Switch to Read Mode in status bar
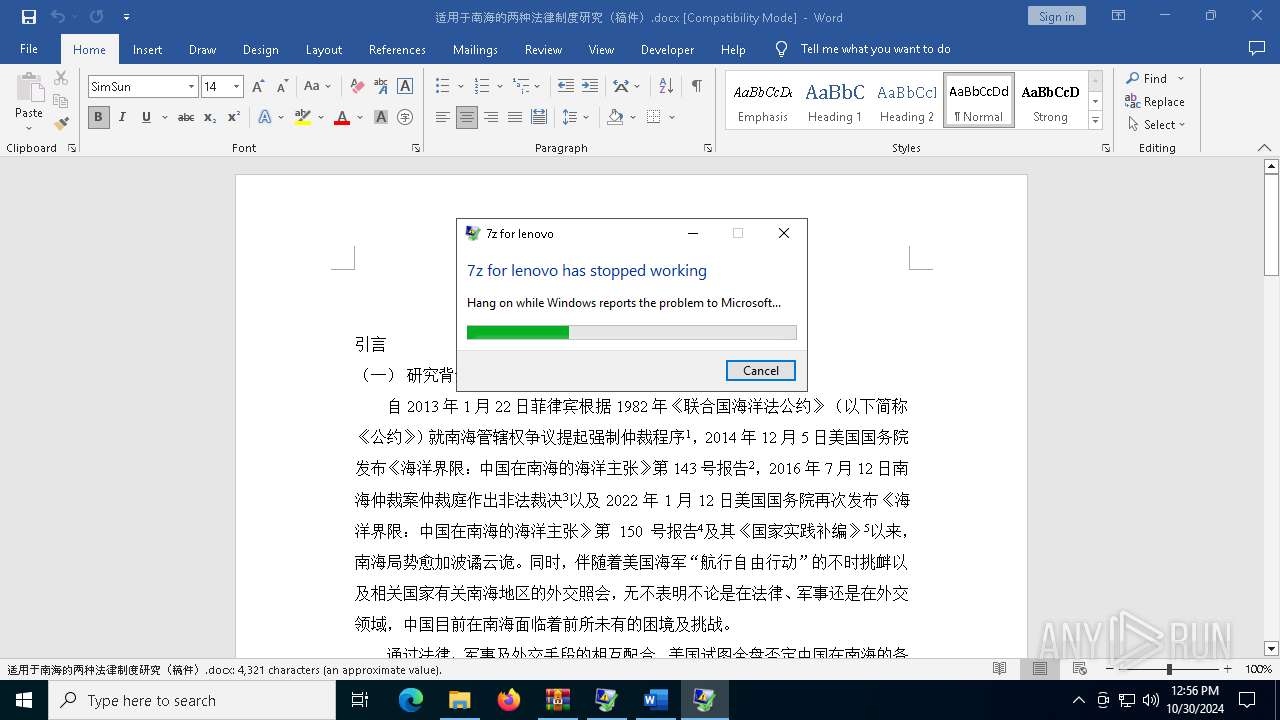The height and width of the screenshot is (720, 1280). [999, 669]
